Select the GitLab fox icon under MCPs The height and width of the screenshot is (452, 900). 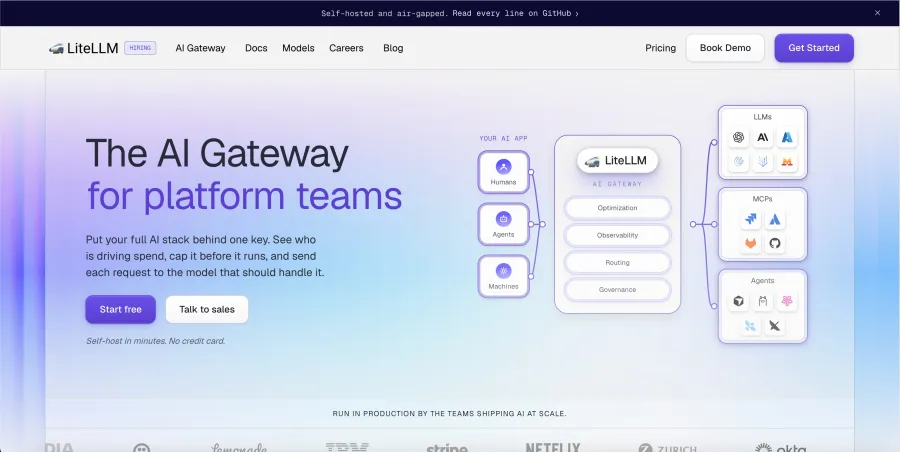coord(751,244)
